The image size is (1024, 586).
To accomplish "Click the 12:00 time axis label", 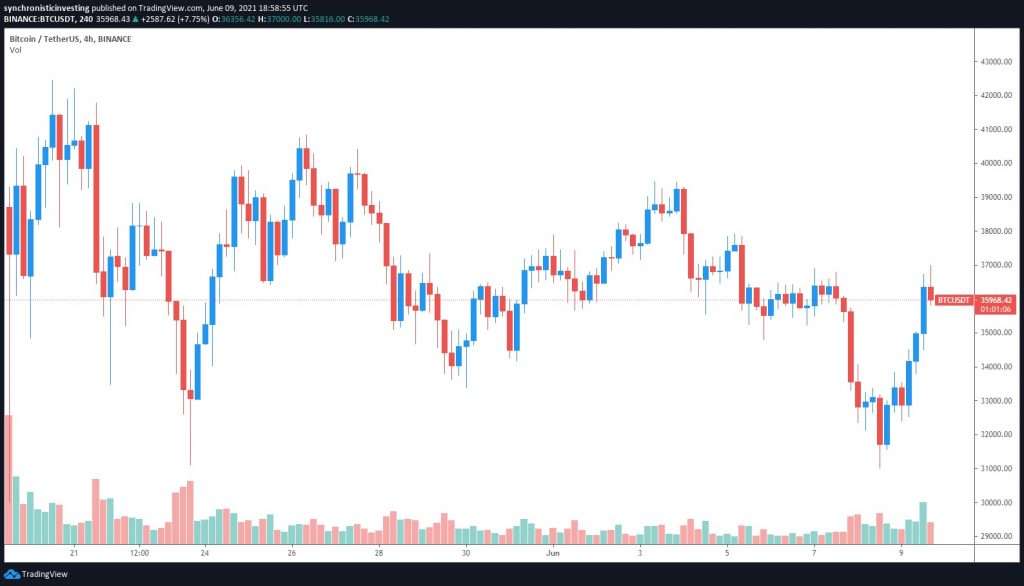I will point(139,553).
